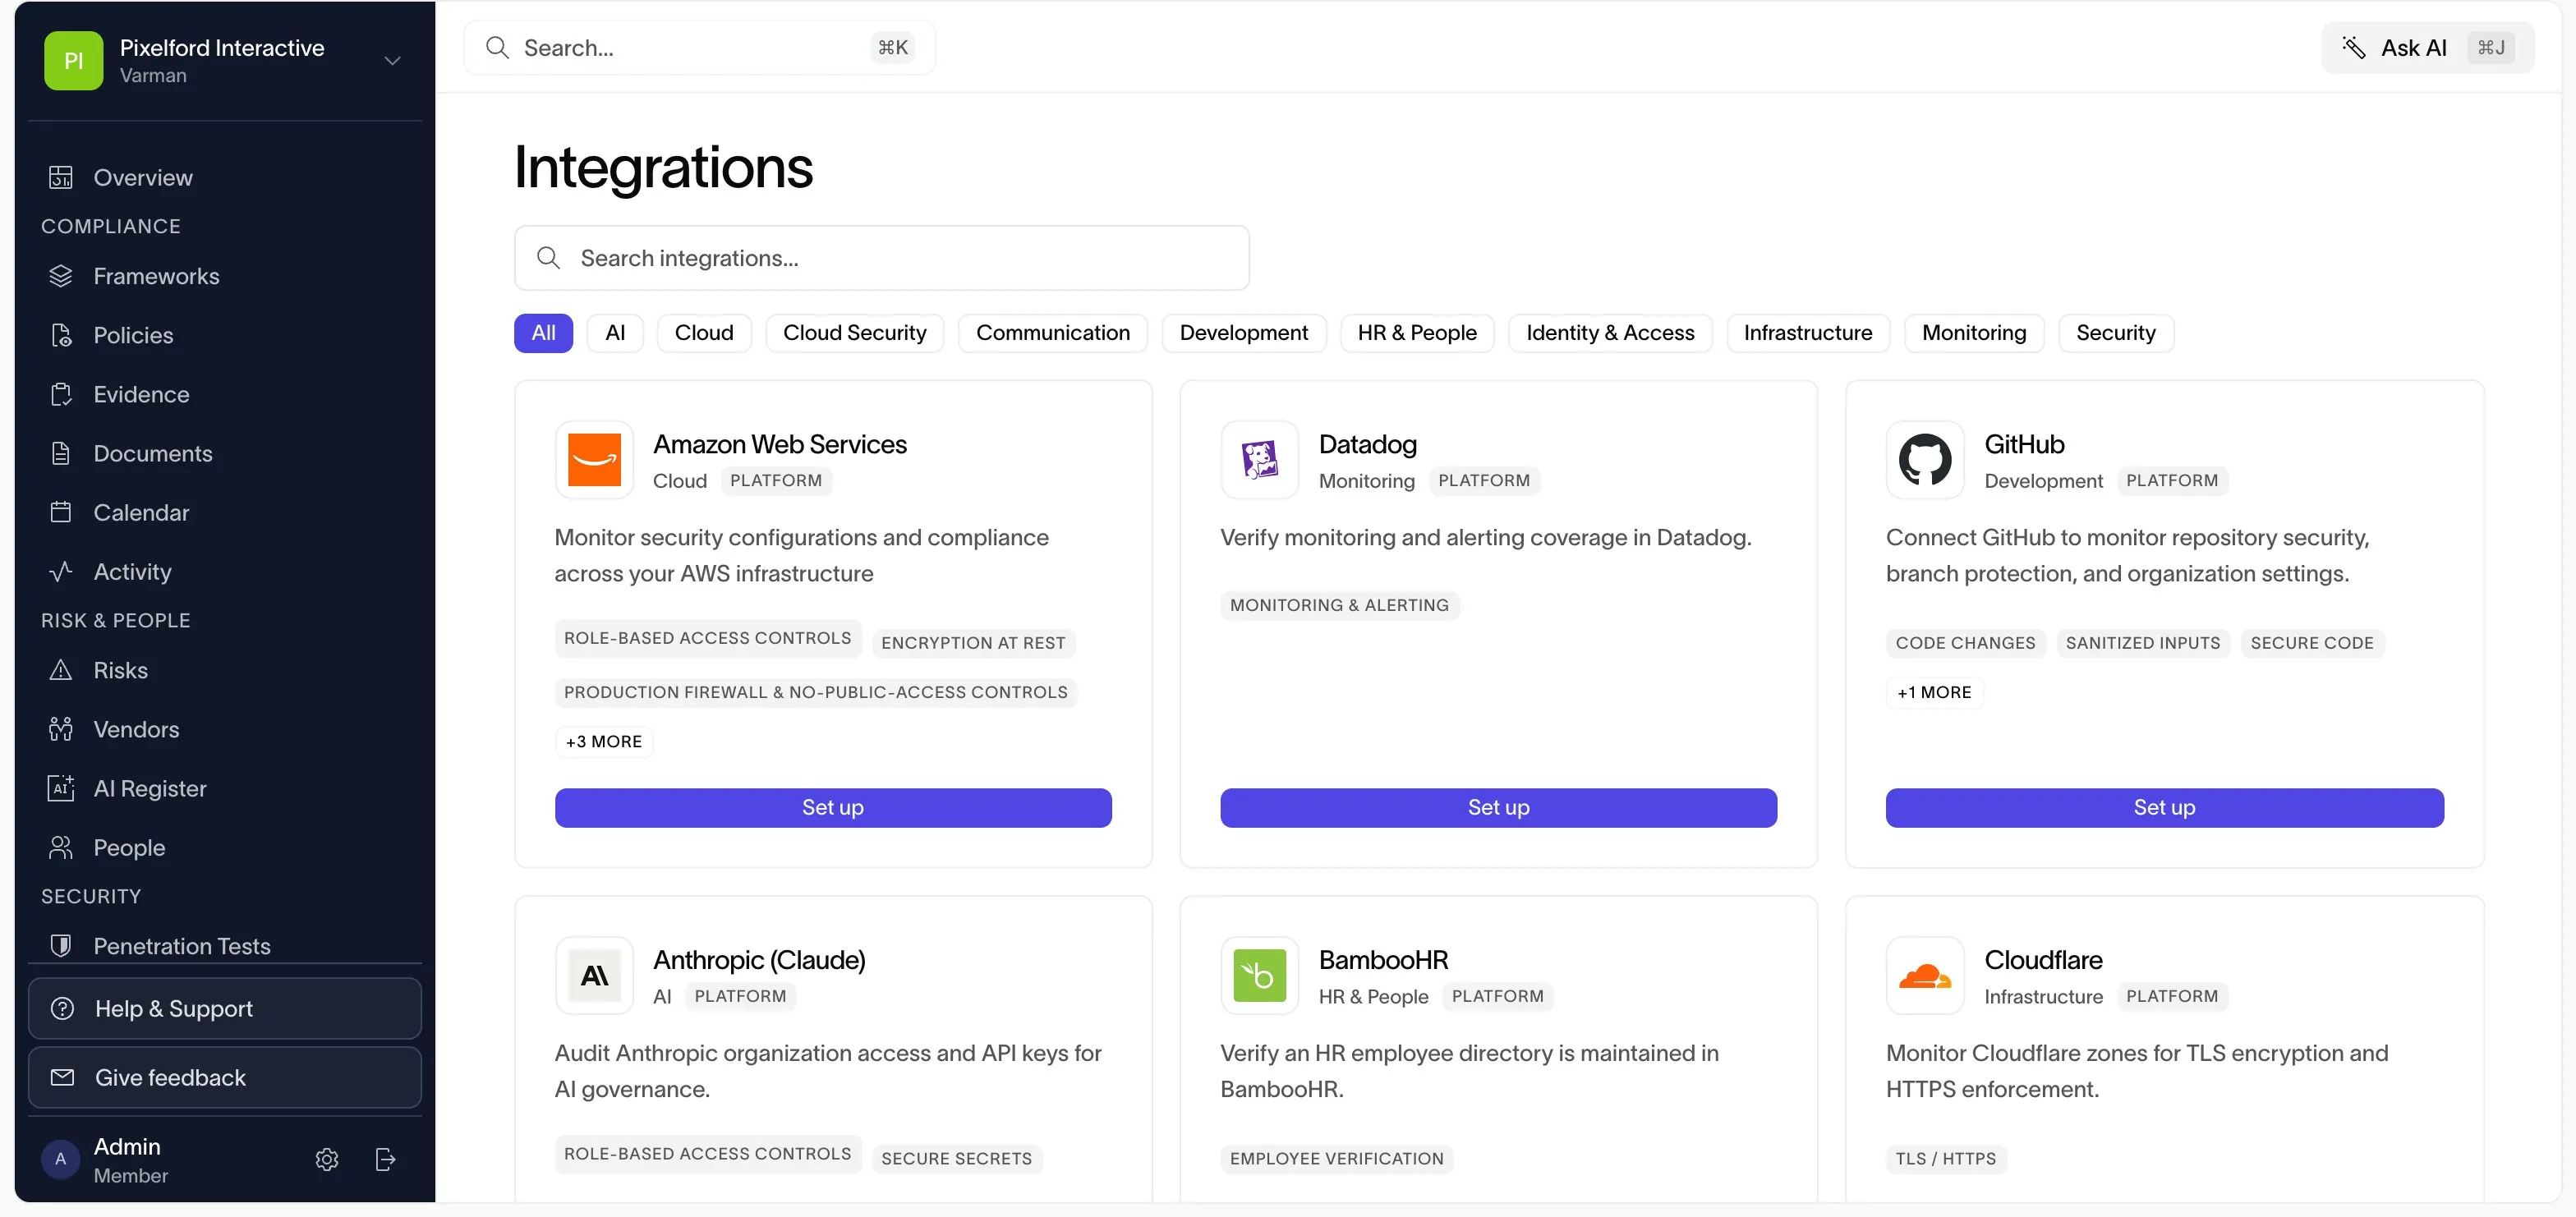Focus the Search integrations field
The width and height of the screenshot is (2576, 1217).
point(881,258)
